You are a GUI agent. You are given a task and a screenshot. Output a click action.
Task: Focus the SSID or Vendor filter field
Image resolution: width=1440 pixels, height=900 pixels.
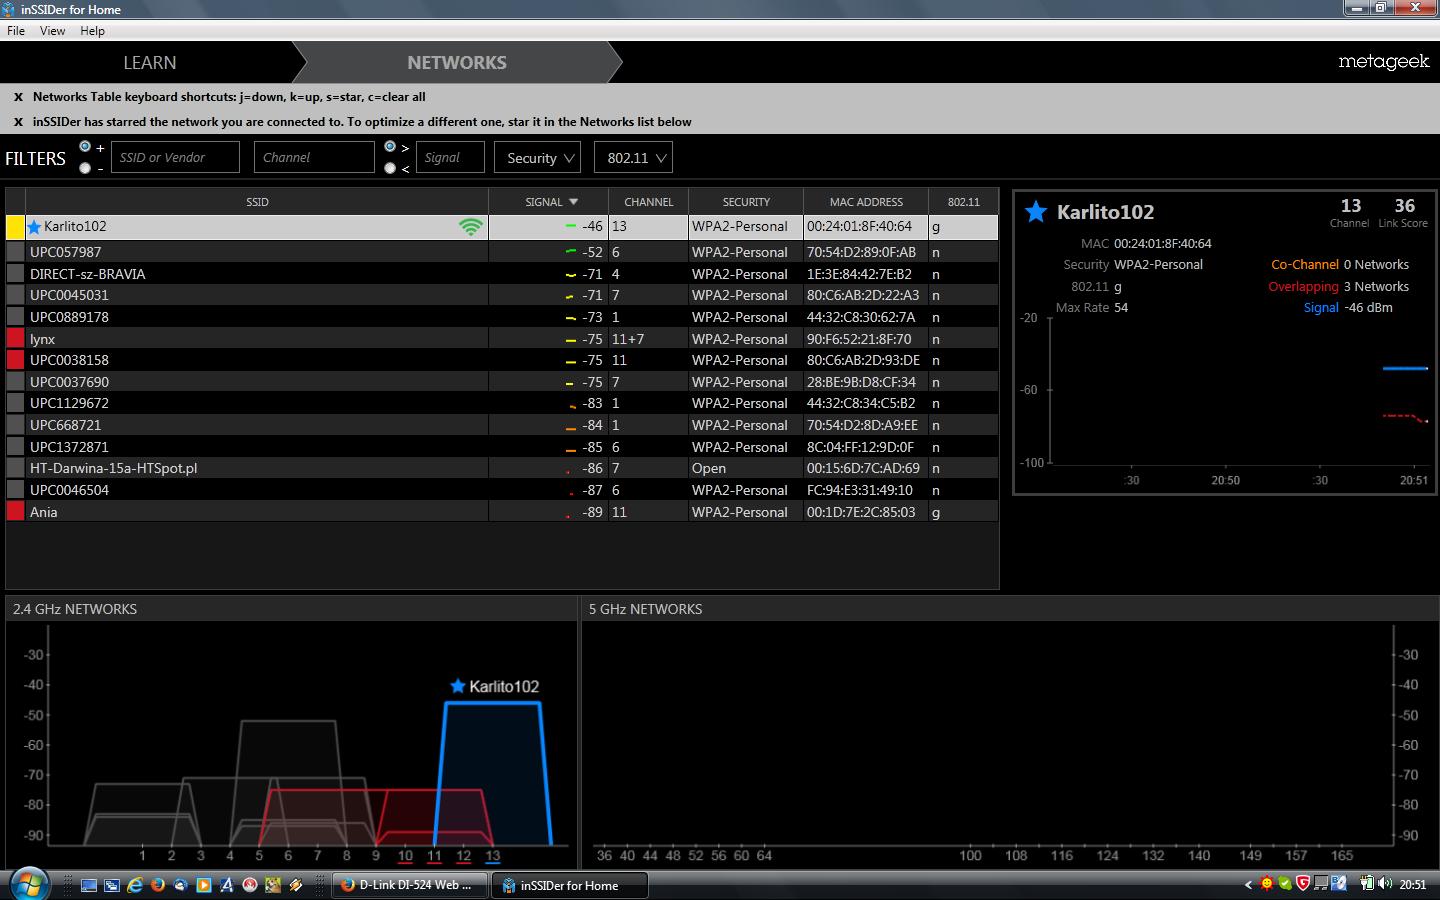(x=175, y=157)
